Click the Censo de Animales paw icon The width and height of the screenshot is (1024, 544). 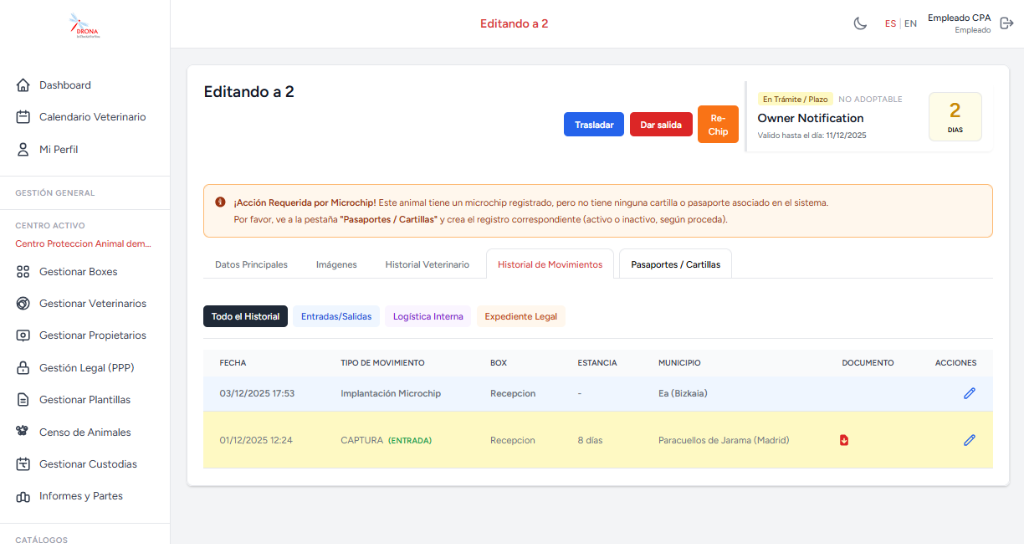click(x=23, y=432)
